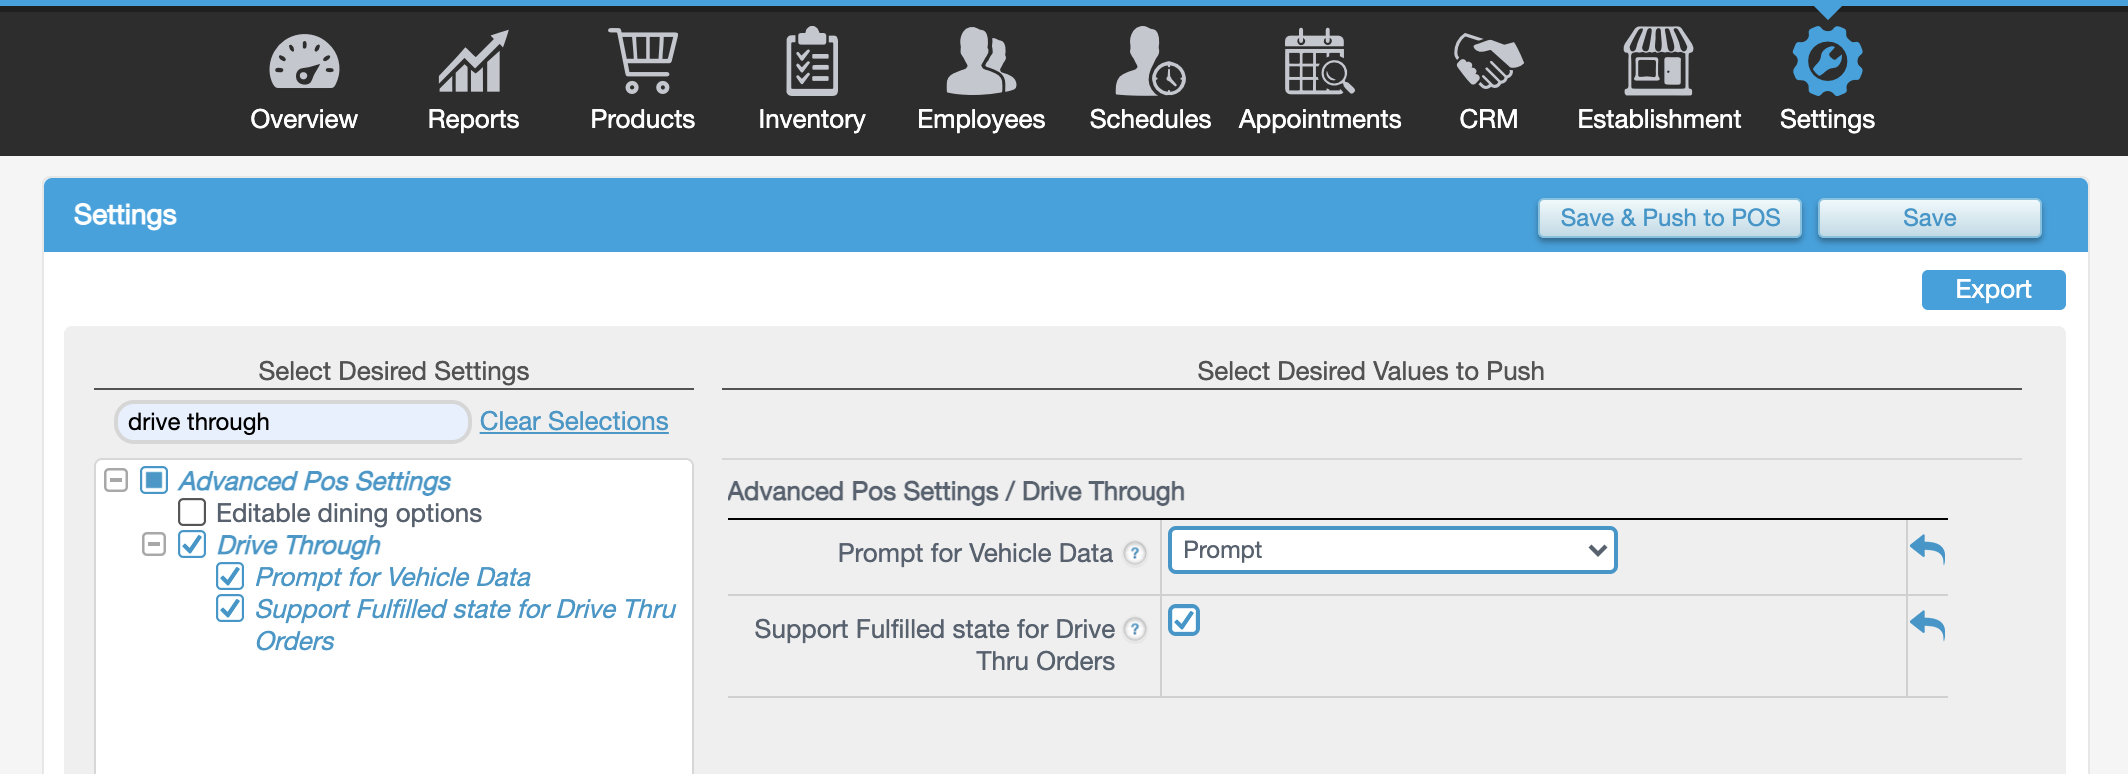Open CRM handshake icon
This screenshot has height=774, width=2128.
tap(1488, 62)
